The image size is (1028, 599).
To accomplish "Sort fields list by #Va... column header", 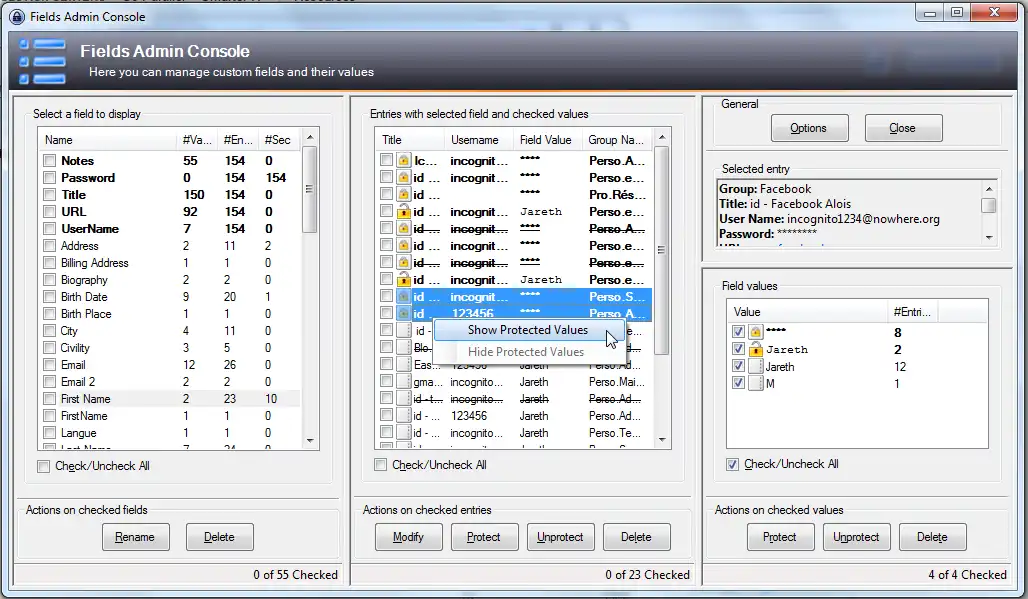I will point(197,140).
